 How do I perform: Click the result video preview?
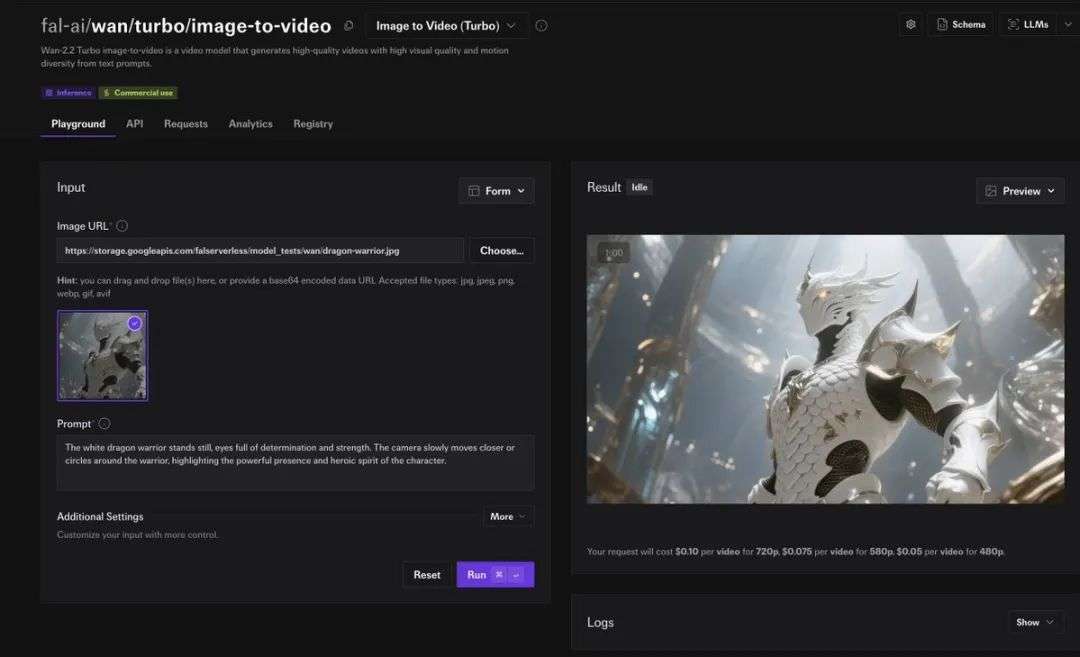coord(825,369)
